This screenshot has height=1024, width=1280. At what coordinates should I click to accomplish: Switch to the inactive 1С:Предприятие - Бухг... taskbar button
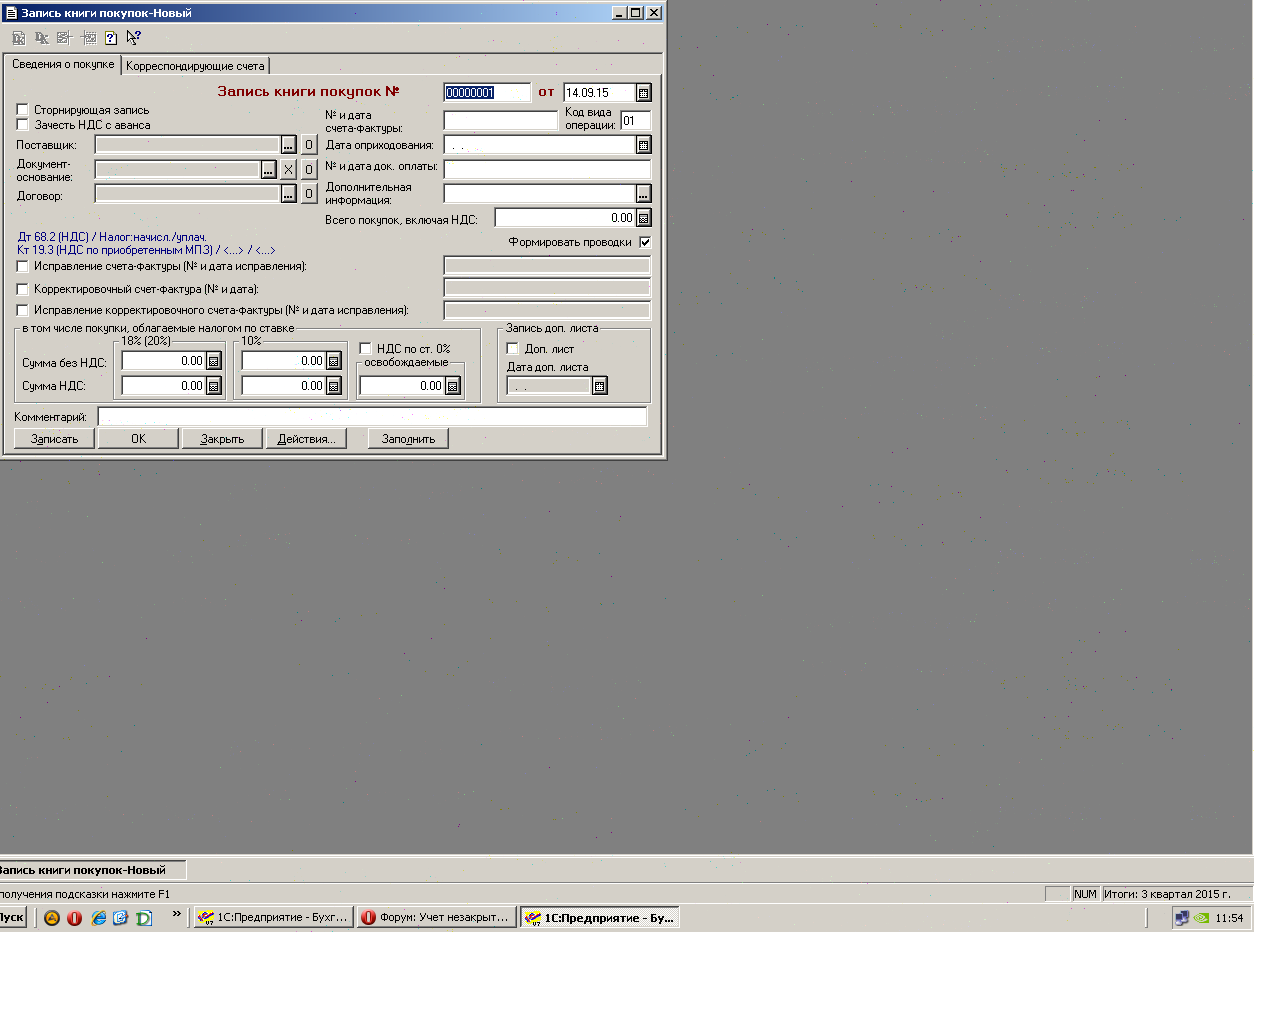pyautogui.click(x=274, y=918)
